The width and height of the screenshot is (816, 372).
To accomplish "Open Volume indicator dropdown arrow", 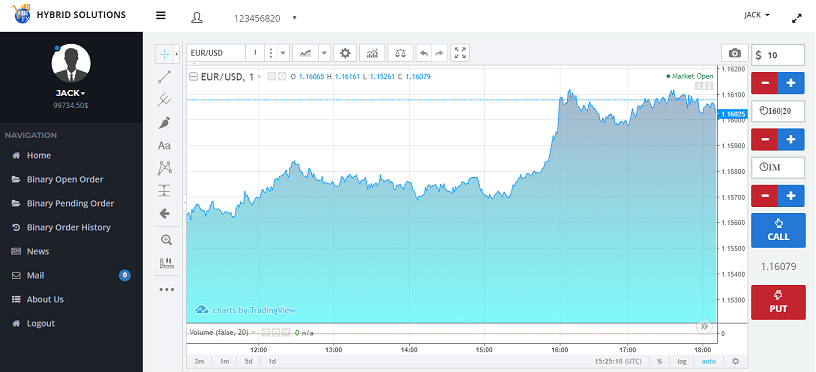I will coord(253,332).
